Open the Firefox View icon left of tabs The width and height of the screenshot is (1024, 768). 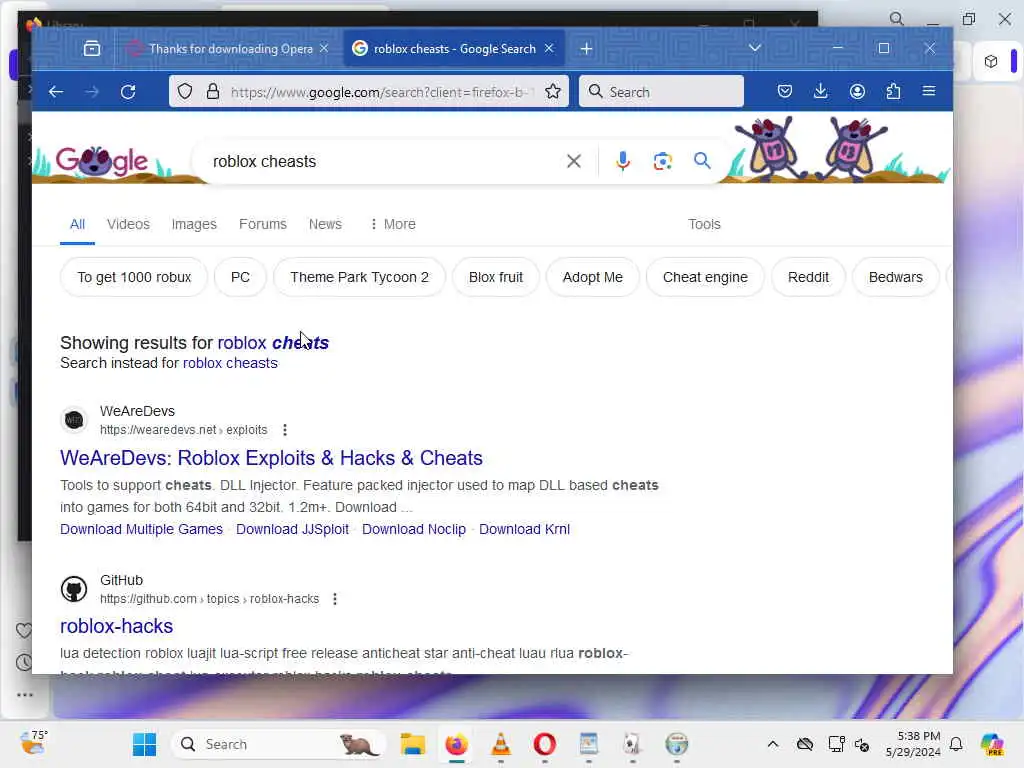[92, 48]
